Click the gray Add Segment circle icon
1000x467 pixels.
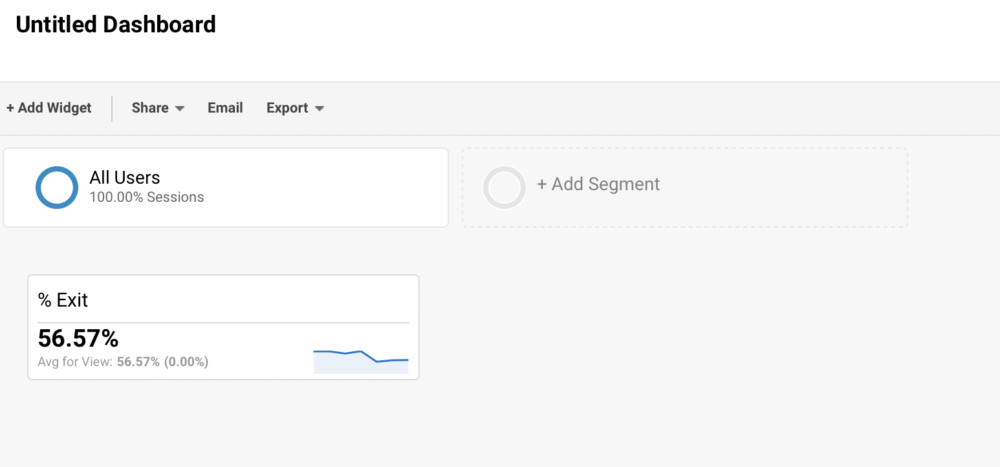pyautogui.click(x=504, y=187)
